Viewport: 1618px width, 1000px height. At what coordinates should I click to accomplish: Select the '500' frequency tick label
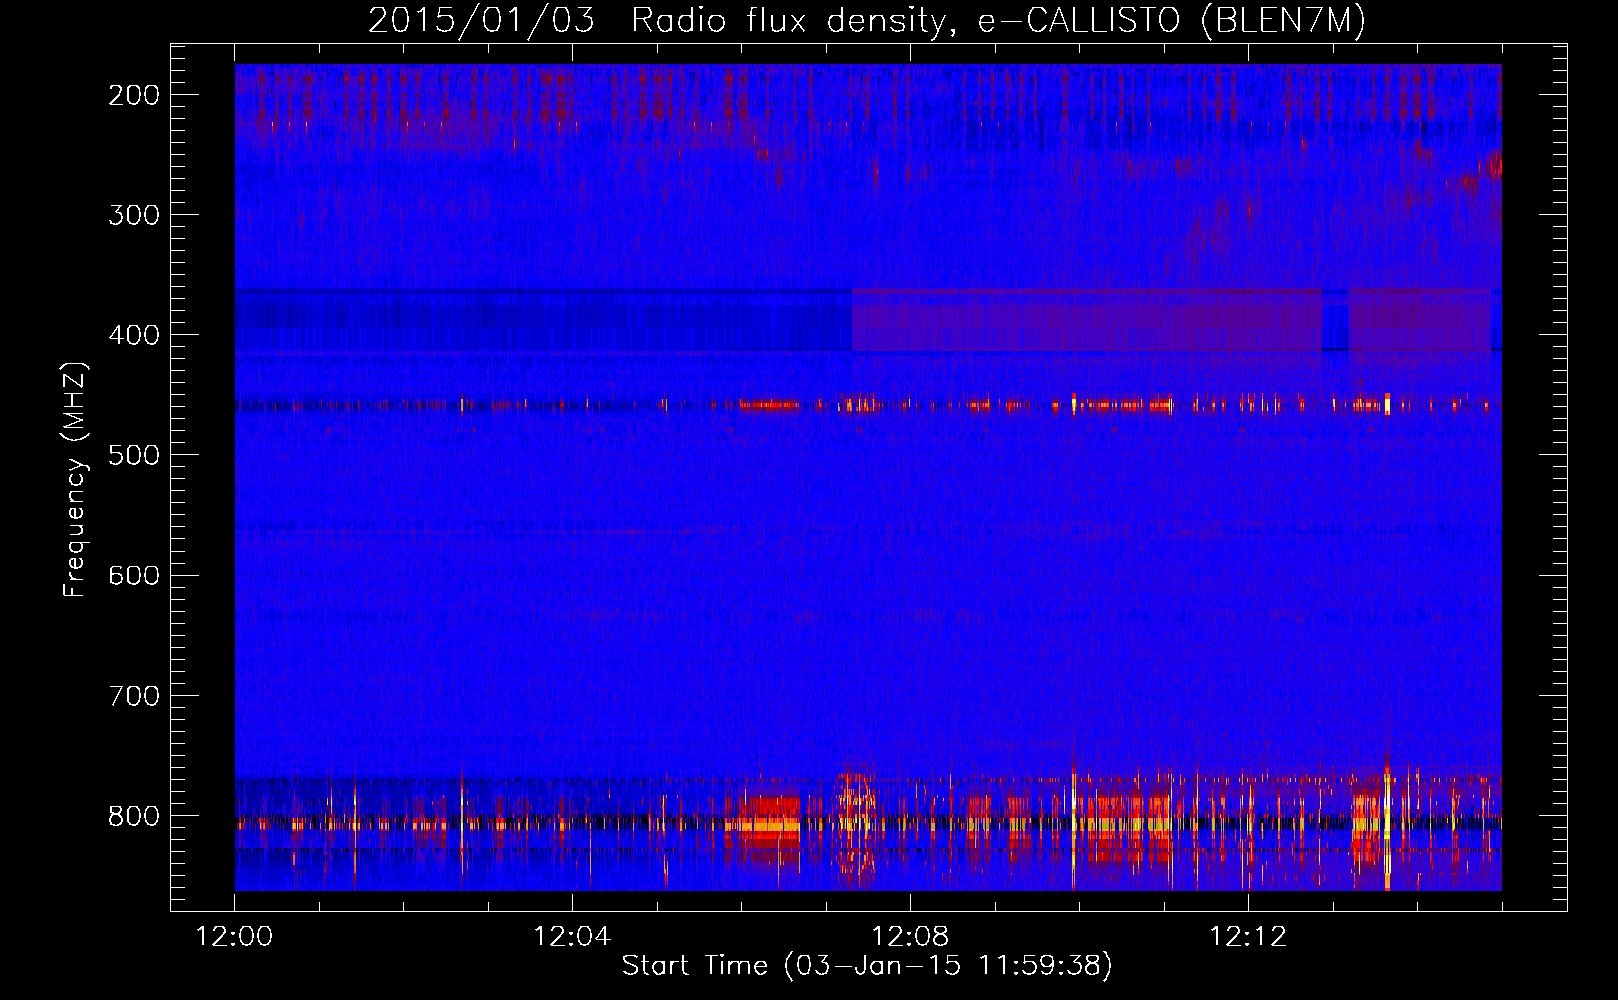(x=133, y=455)
